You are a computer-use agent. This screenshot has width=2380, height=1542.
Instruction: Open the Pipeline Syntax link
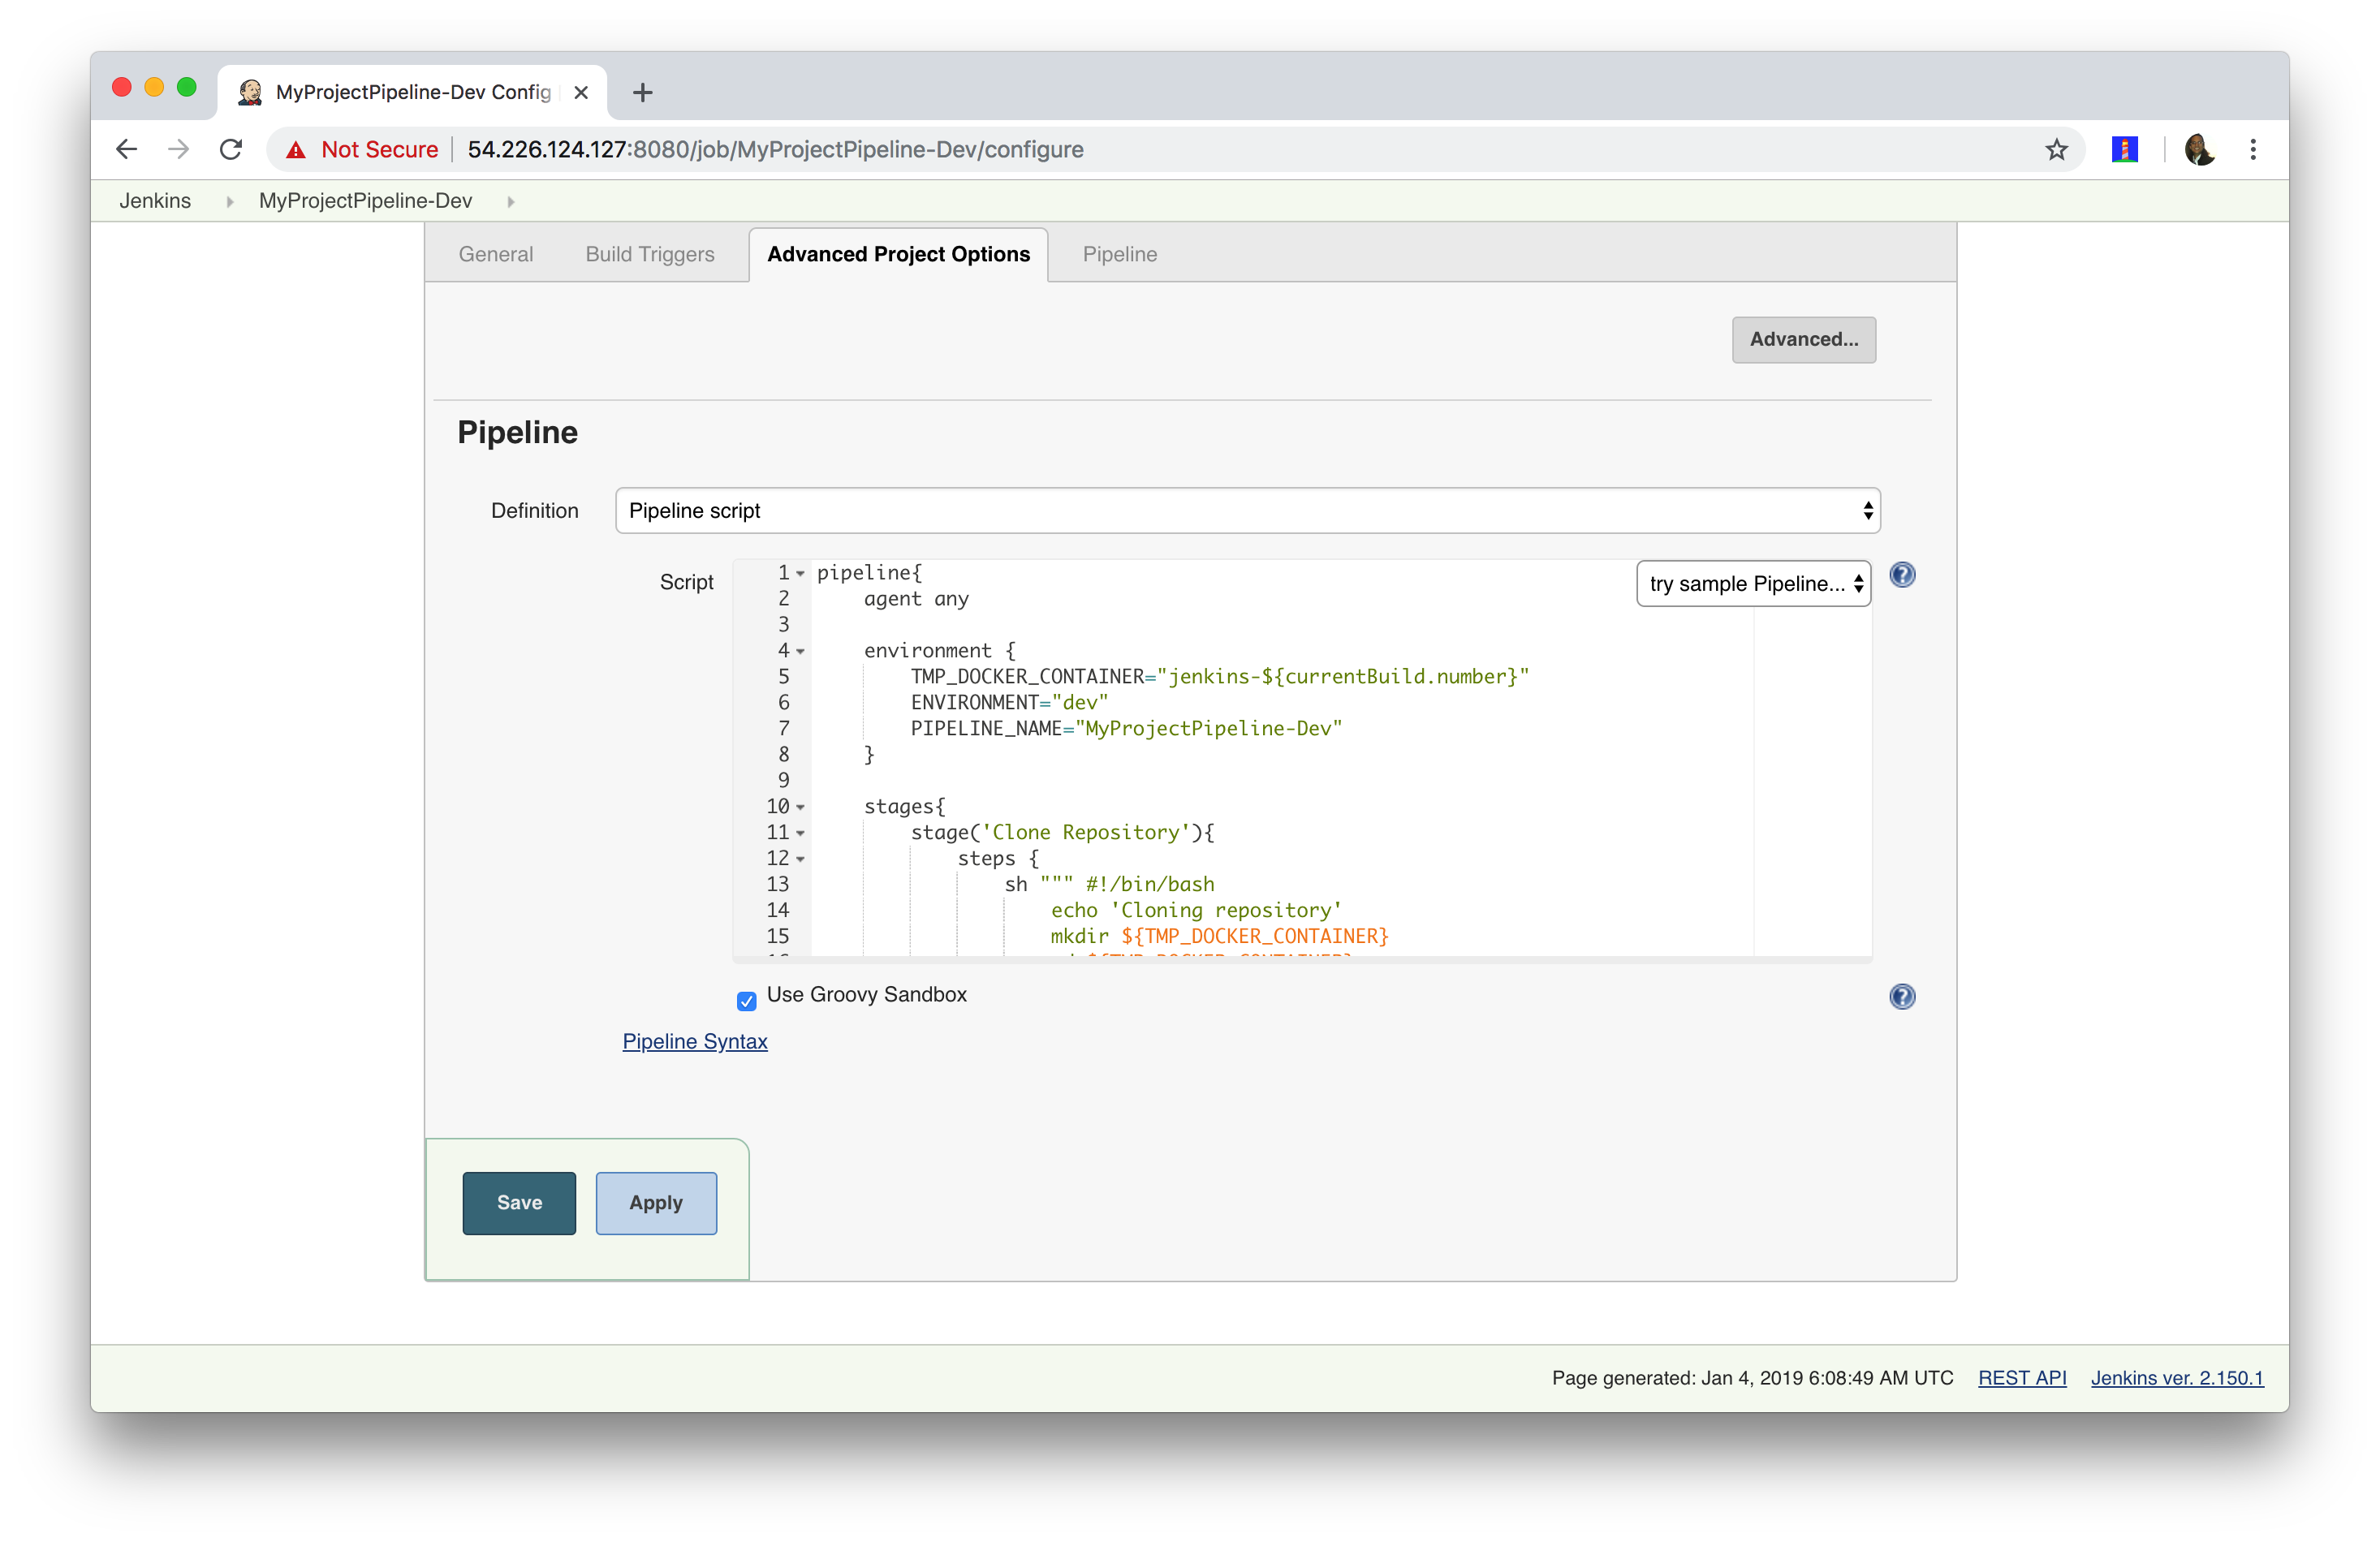click(x=695, y=1042)
